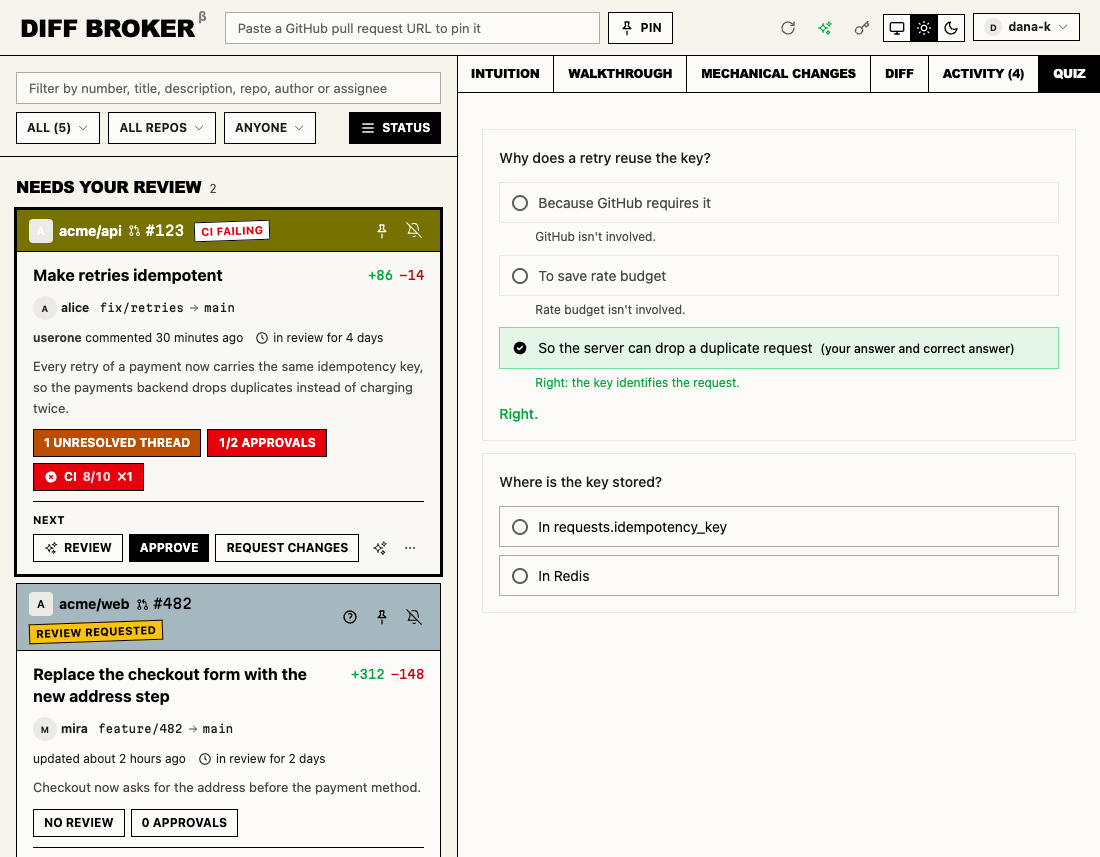Click clock icon by 'in review for 2 days'
Viewport: 1100px width, 857px height.
pos(205,759)
